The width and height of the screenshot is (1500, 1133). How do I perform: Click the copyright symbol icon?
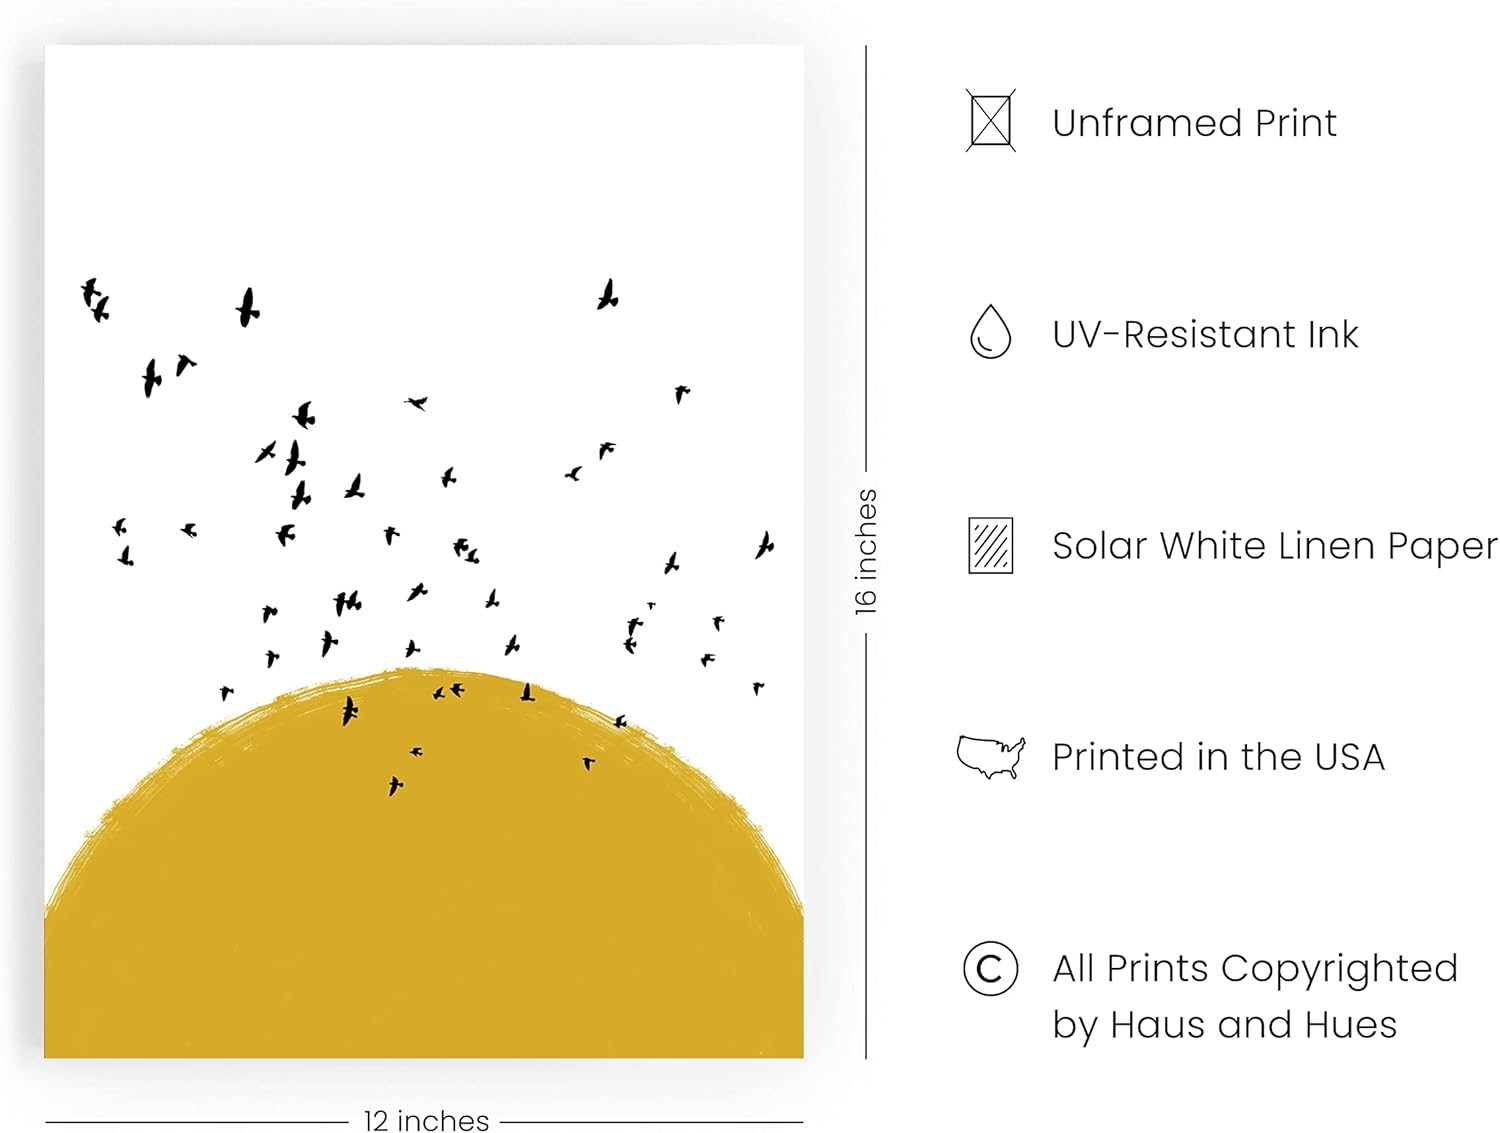click(990, 968)
